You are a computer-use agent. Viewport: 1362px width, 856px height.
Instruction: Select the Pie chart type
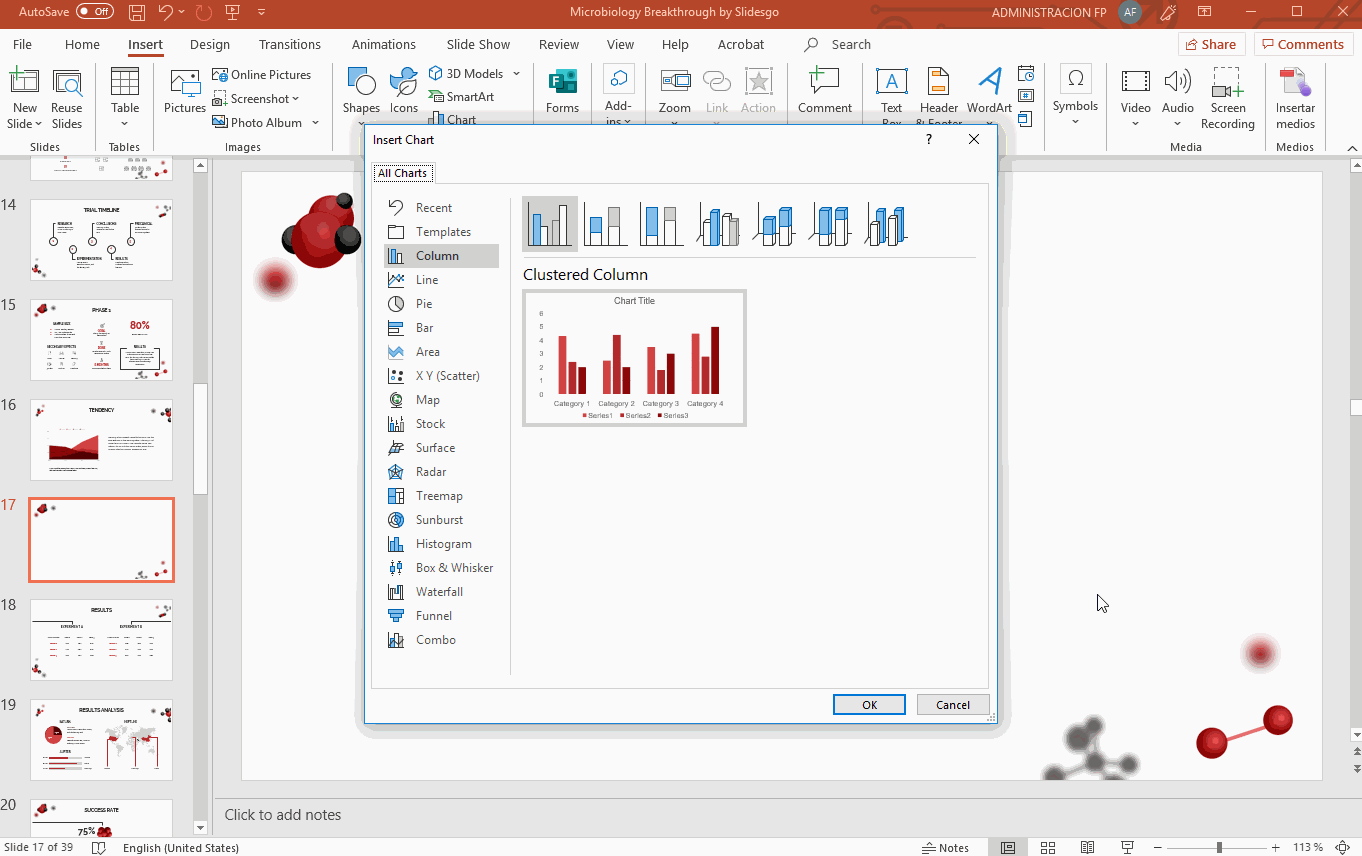[x=424, y=304]
